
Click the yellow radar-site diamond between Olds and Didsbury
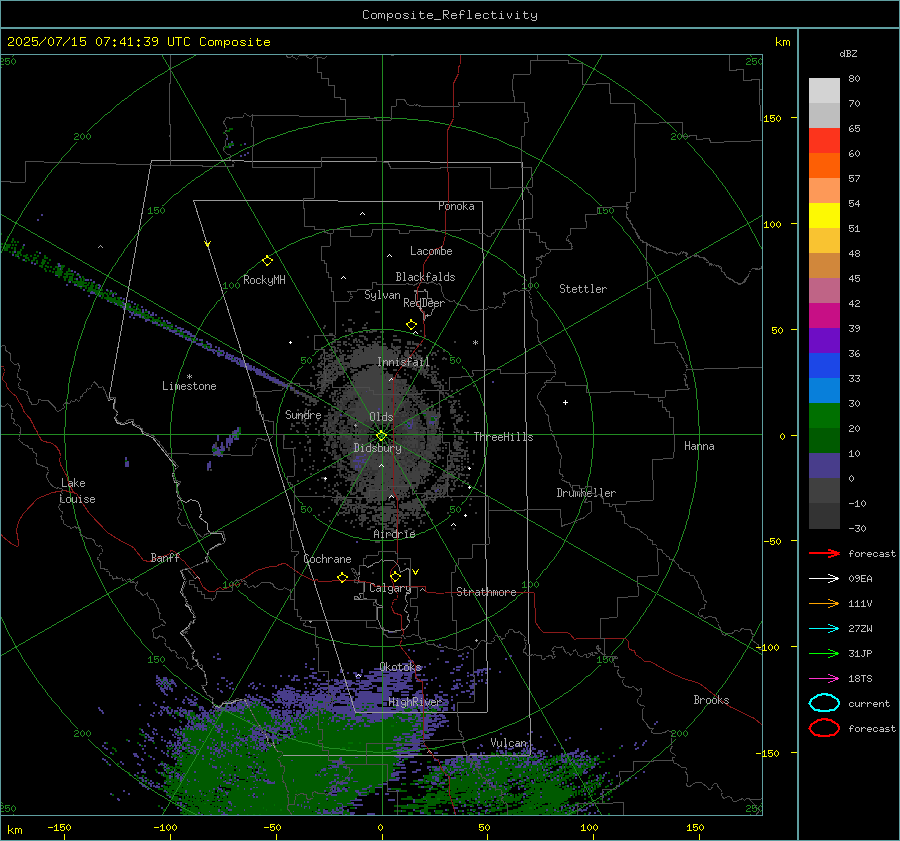point(381,436)
